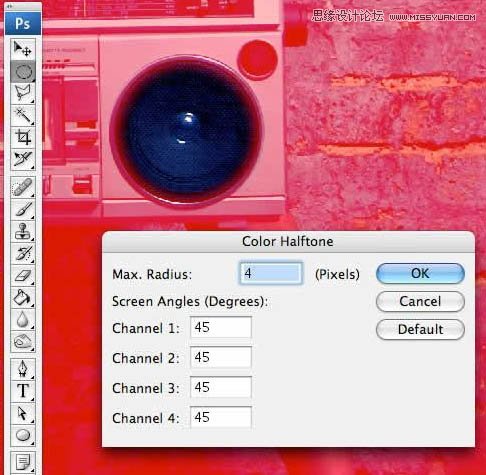Select the Ellipse shape tool
486x475 pixels.
(23, 435)
